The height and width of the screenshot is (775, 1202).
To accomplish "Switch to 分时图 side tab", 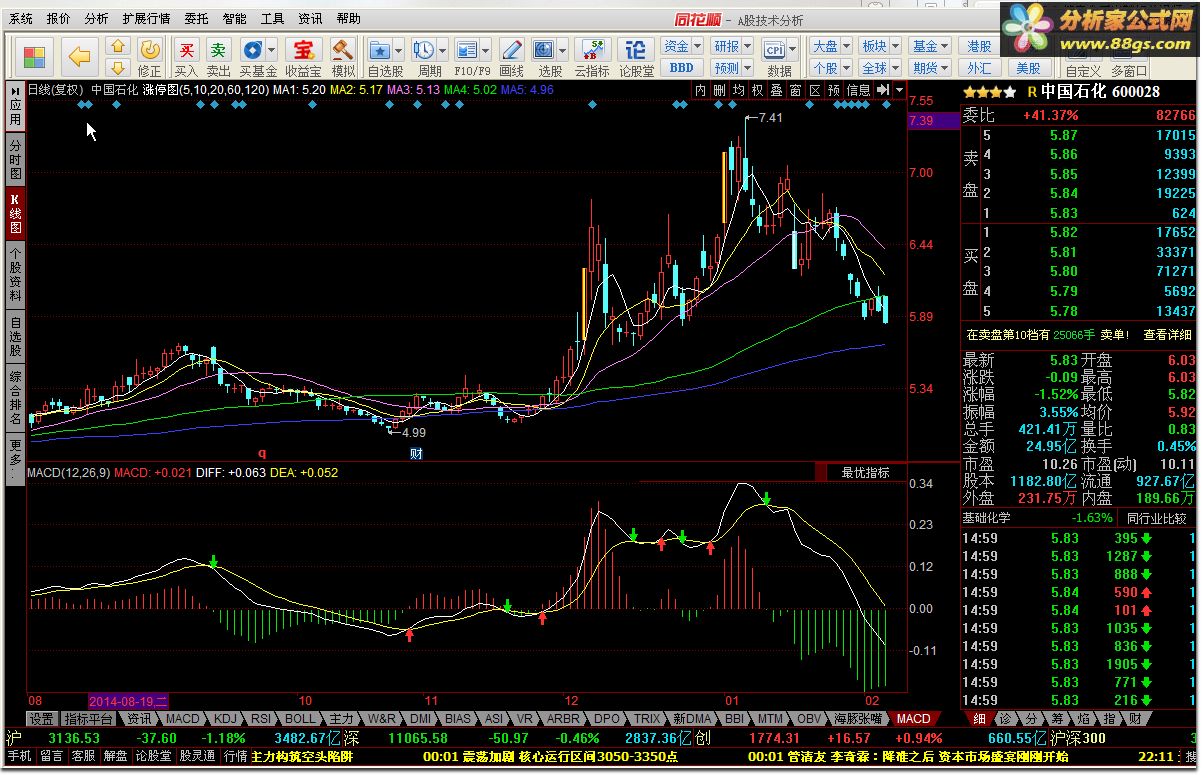I will [x=15, y=159].
